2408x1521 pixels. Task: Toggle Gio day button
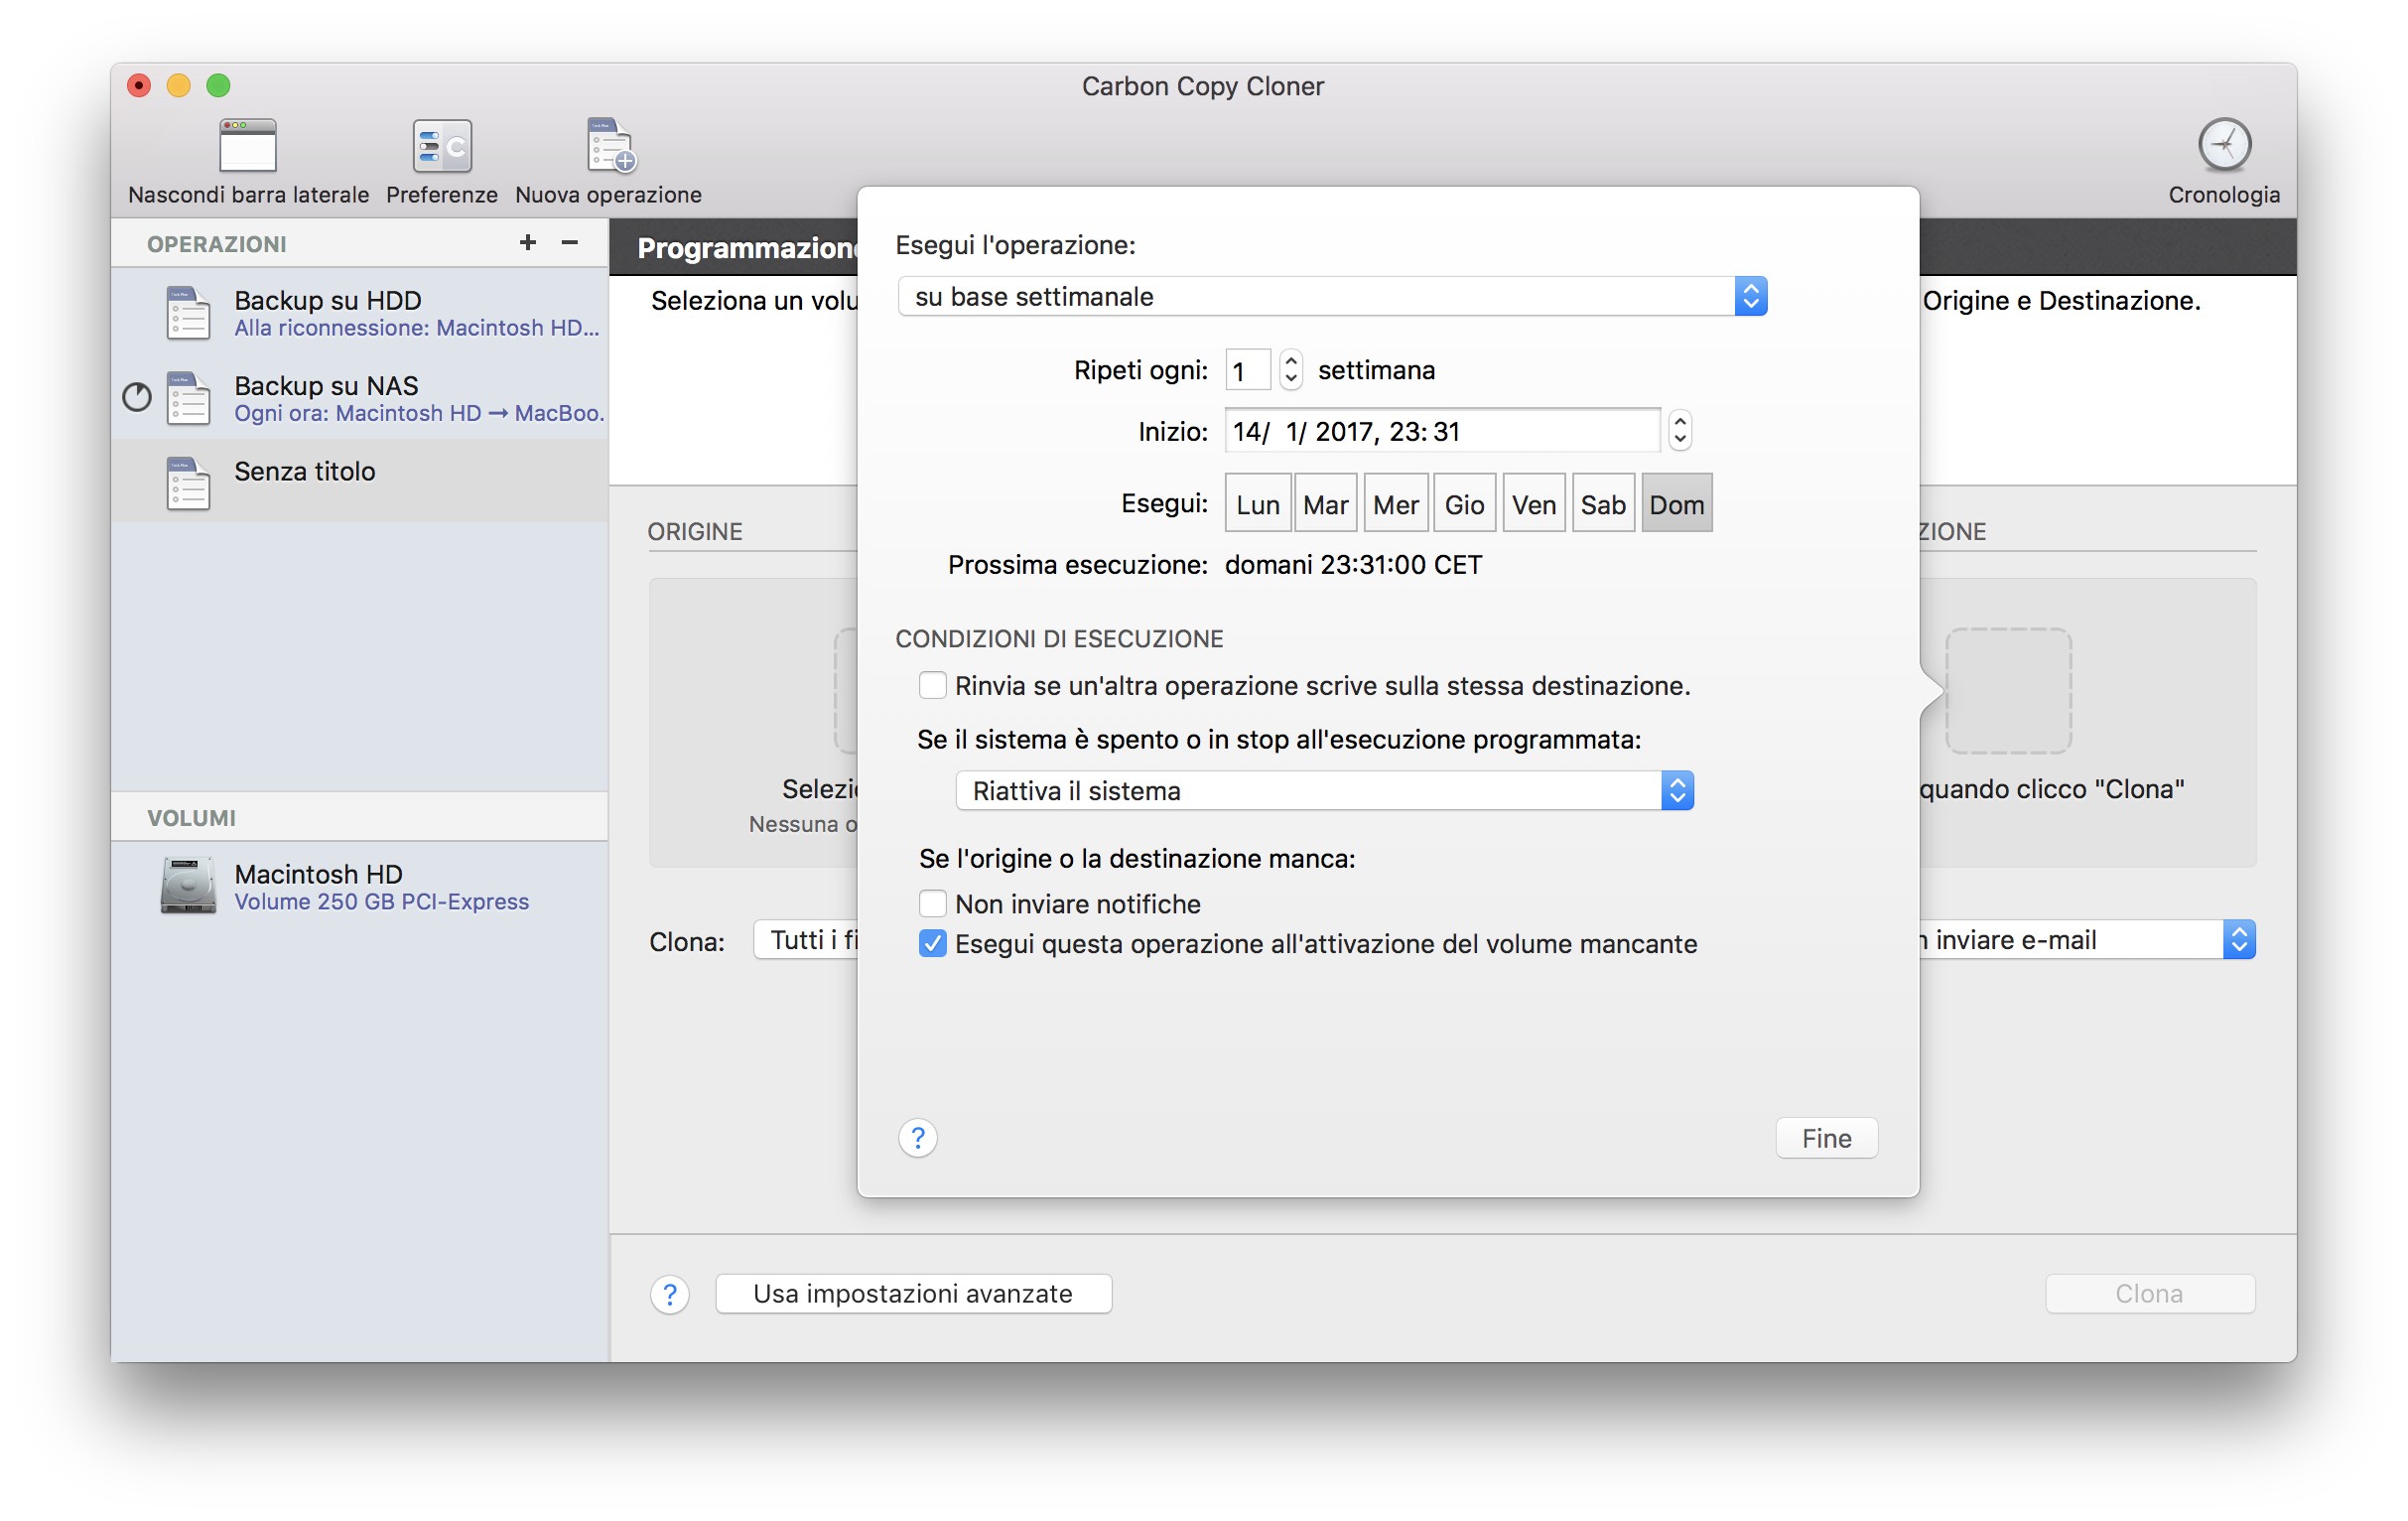(1464, 504)
